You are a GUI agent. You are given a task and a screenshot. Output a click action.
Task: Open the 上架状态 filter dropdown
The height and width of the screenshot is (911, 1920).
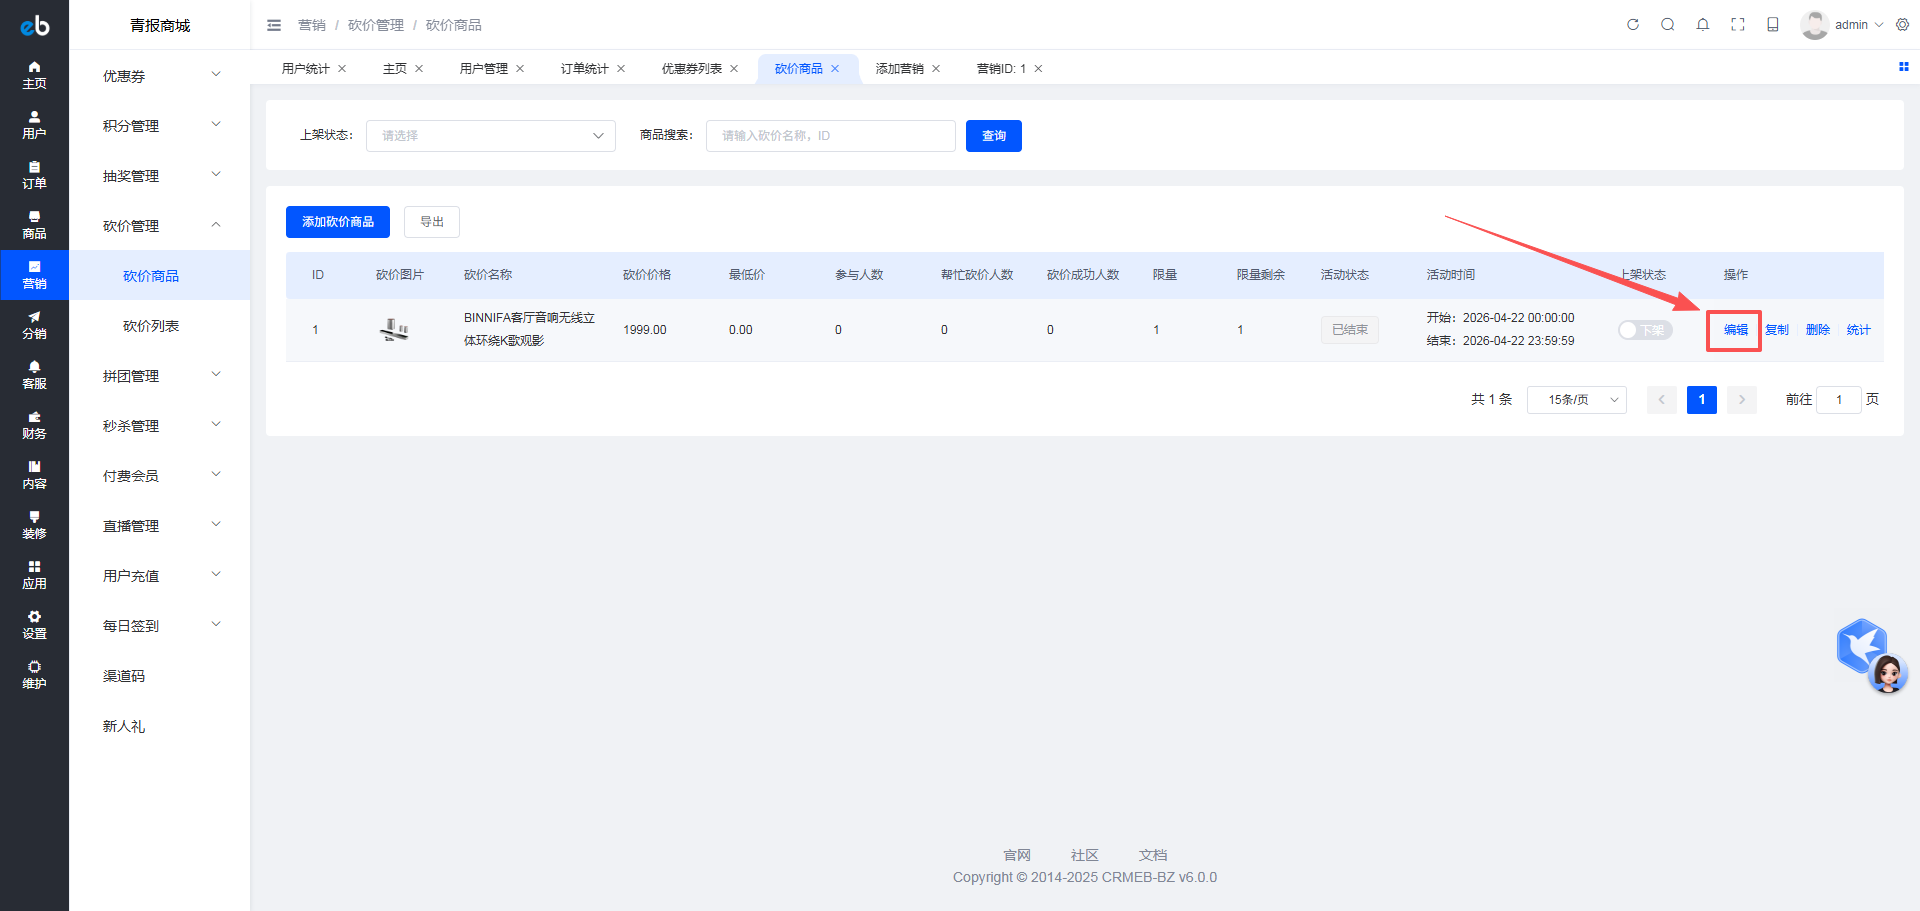pyautogui.click(x=490, y=136)
